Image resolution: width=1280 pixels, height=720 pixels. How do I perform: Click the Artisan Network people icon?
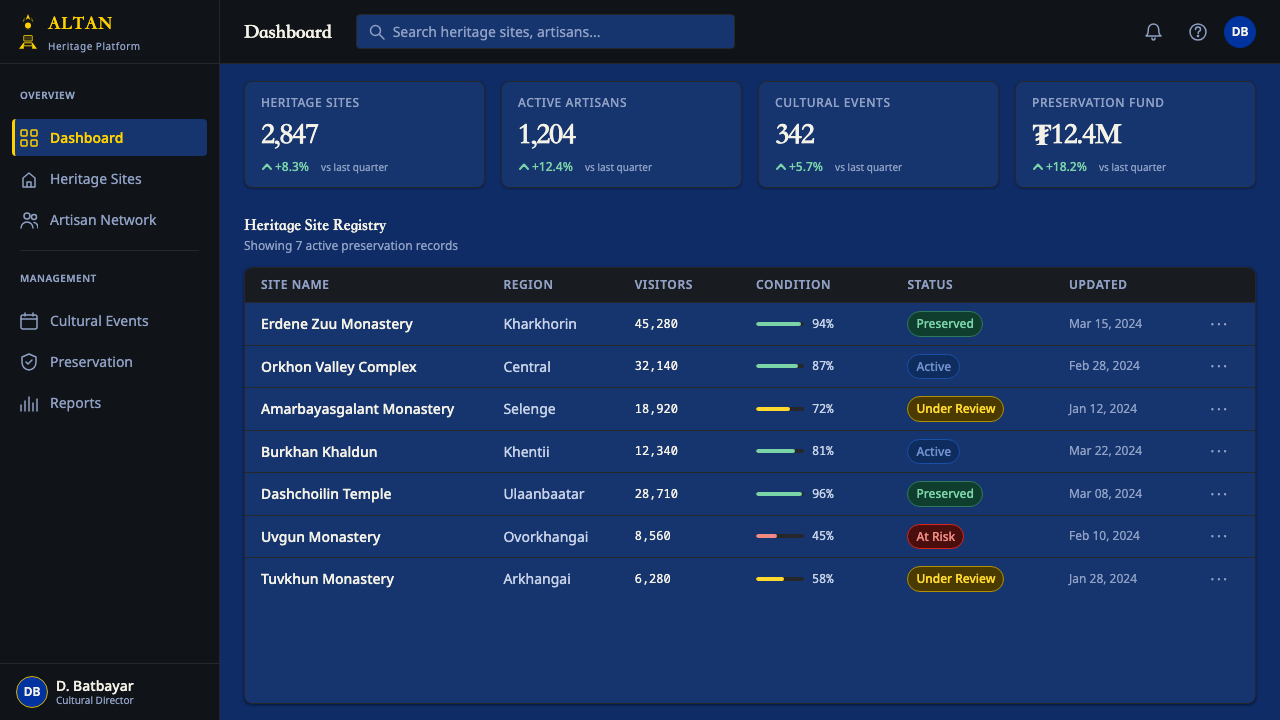tap(29, 220)
